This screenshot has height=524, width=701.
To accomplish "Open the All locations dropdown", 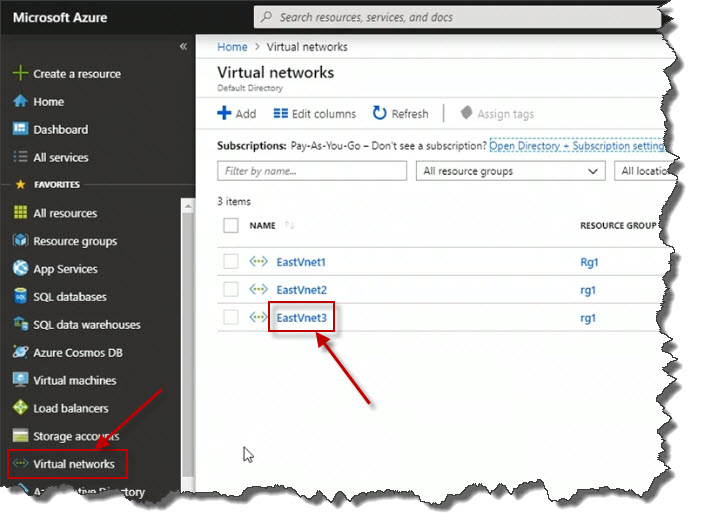I will (645, 171).
